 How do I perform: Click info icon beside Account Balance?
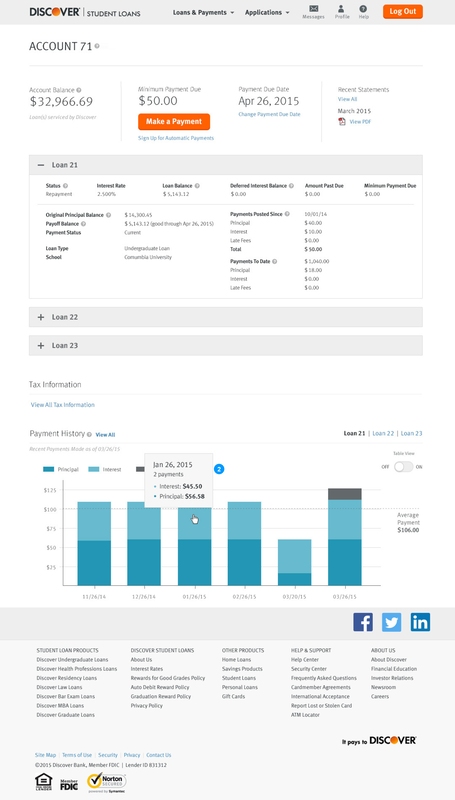[x=79, y=90]
